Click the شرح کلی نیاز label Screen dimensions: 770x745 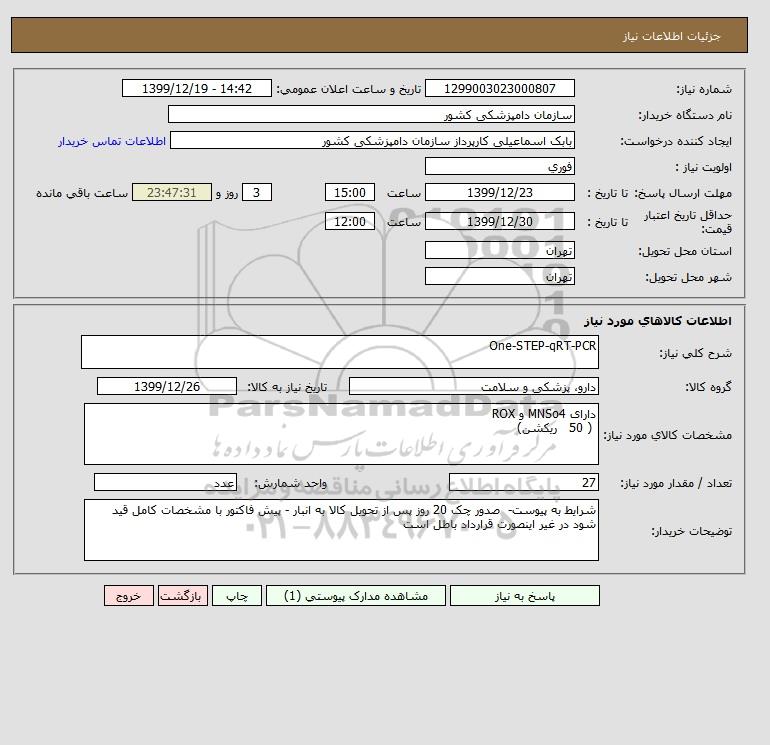(695, 353)
